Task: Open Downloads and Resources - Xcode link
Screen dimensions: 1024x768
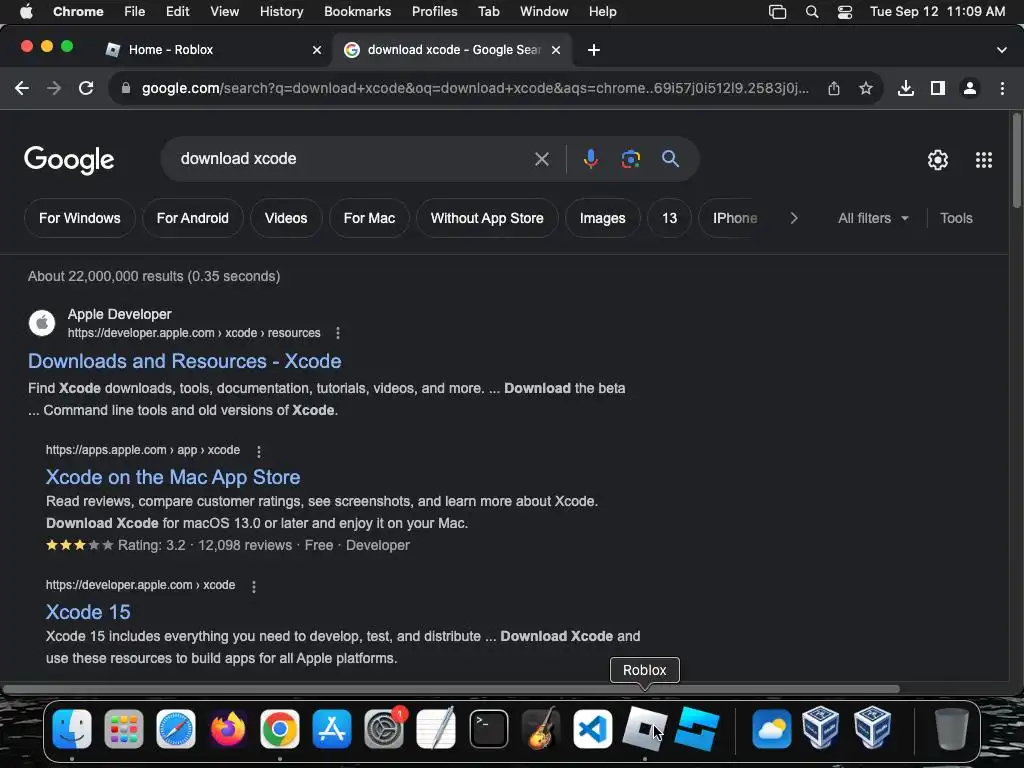Action: point(184,361)
